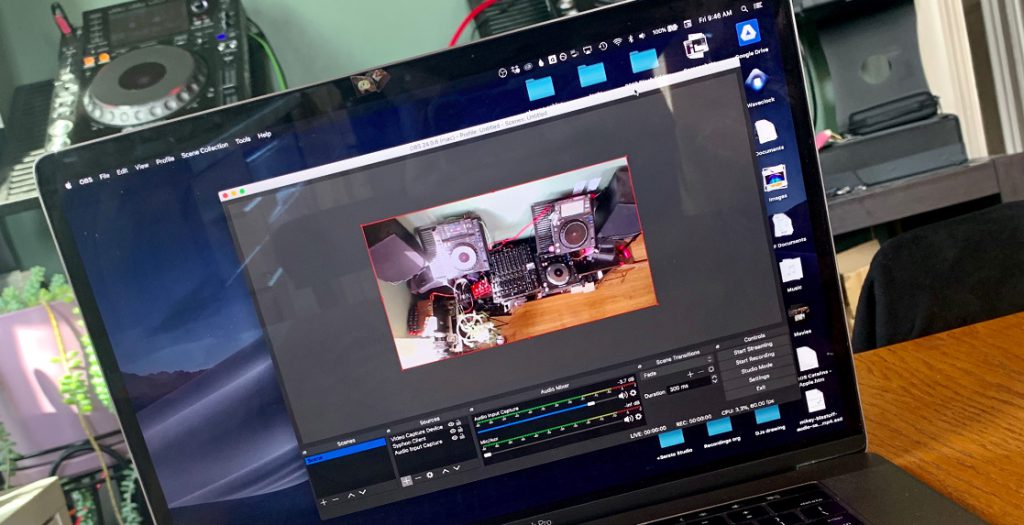Click the Start Streaming button
Image resolution: width=1024 pixels, height=525 pixels.
tap(753, 349)
